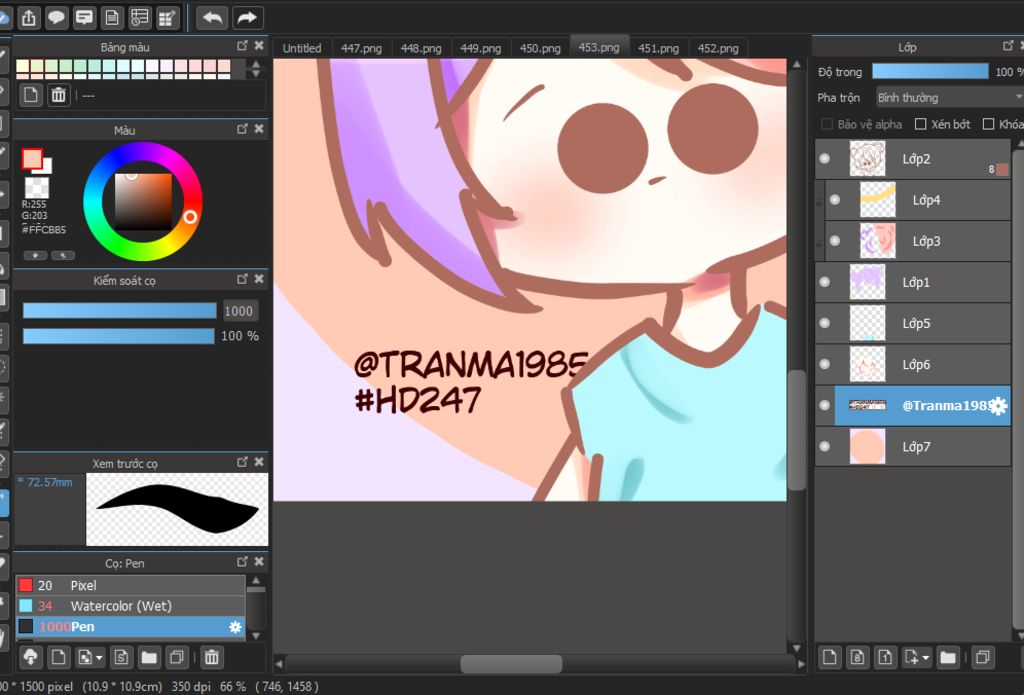
Task: Click the panel list with clock icon
Action: (x=139, y=18)
